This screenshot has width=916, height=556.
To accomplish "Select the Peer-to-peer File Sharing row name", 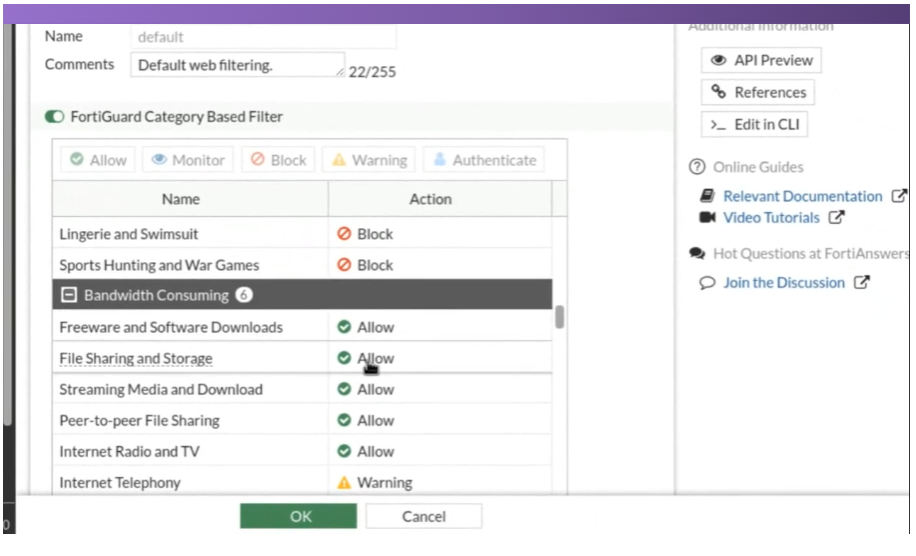I will pos(140,421).
